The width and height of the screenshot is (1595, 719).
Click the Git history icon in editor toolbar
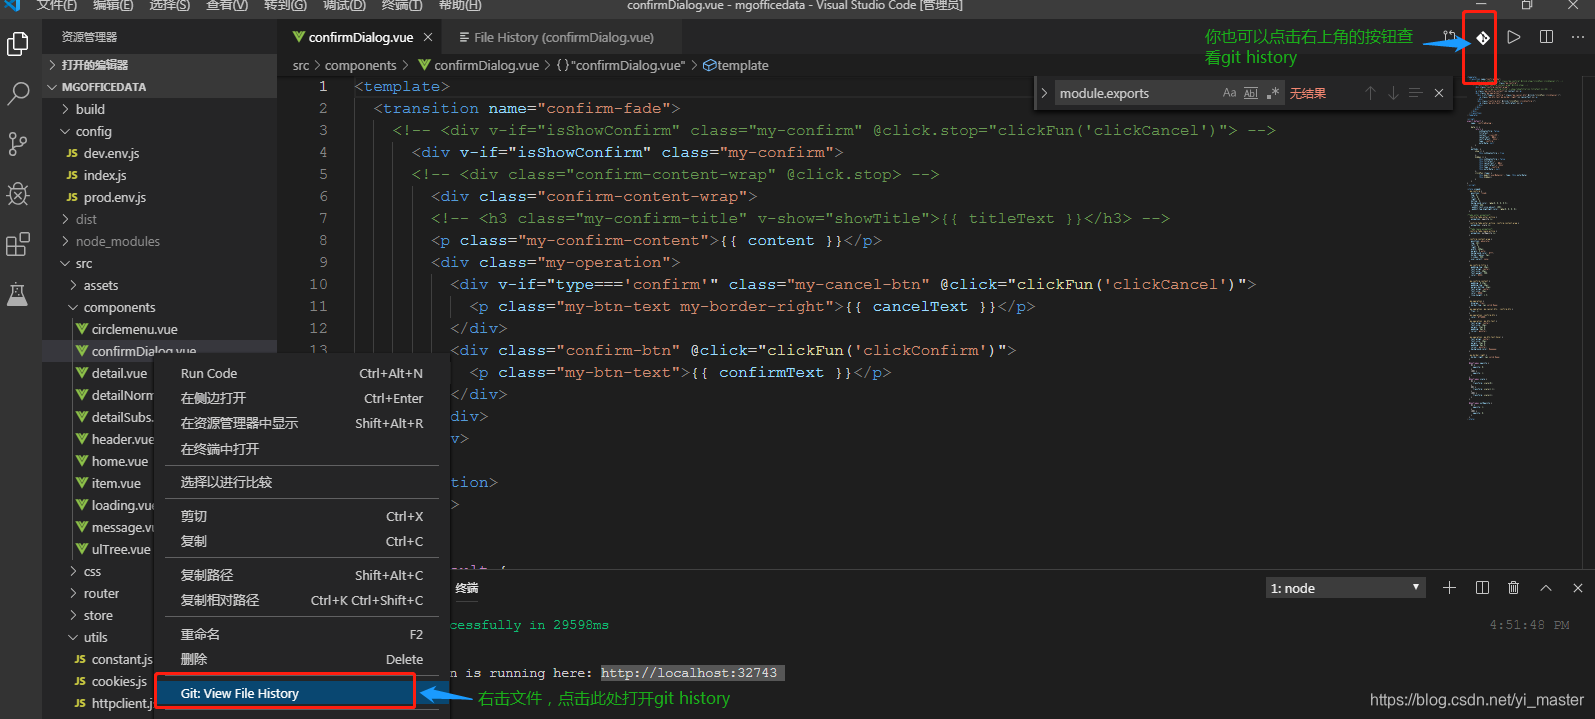[x=1483, y=38]
